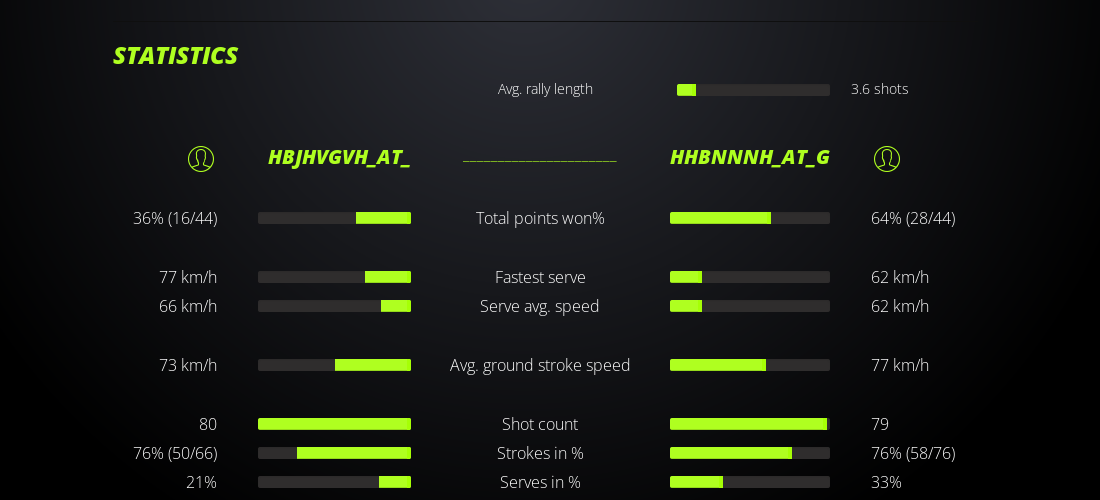
Task: Click the right Serves in % bar
Action: pyautogui.click(x=750, y=482)
